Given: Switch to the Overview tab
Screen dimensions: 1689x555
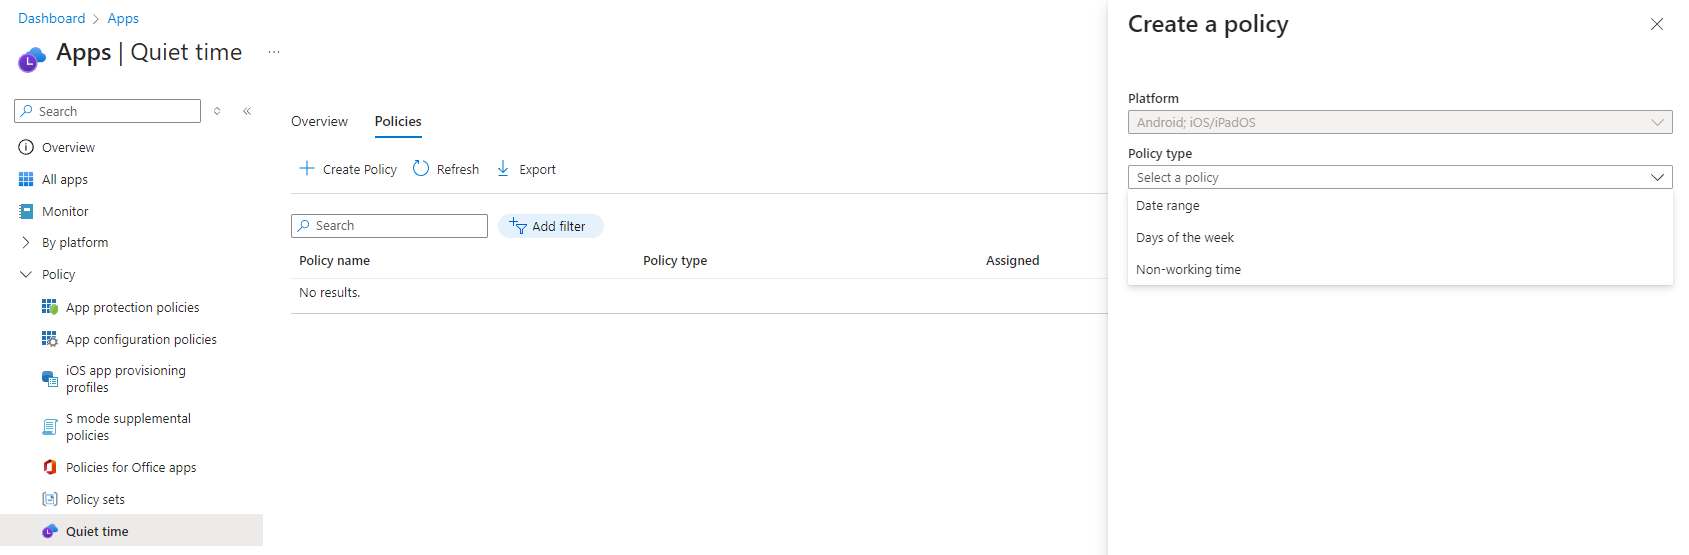Looking at the screenshot, I should (319, 121).
